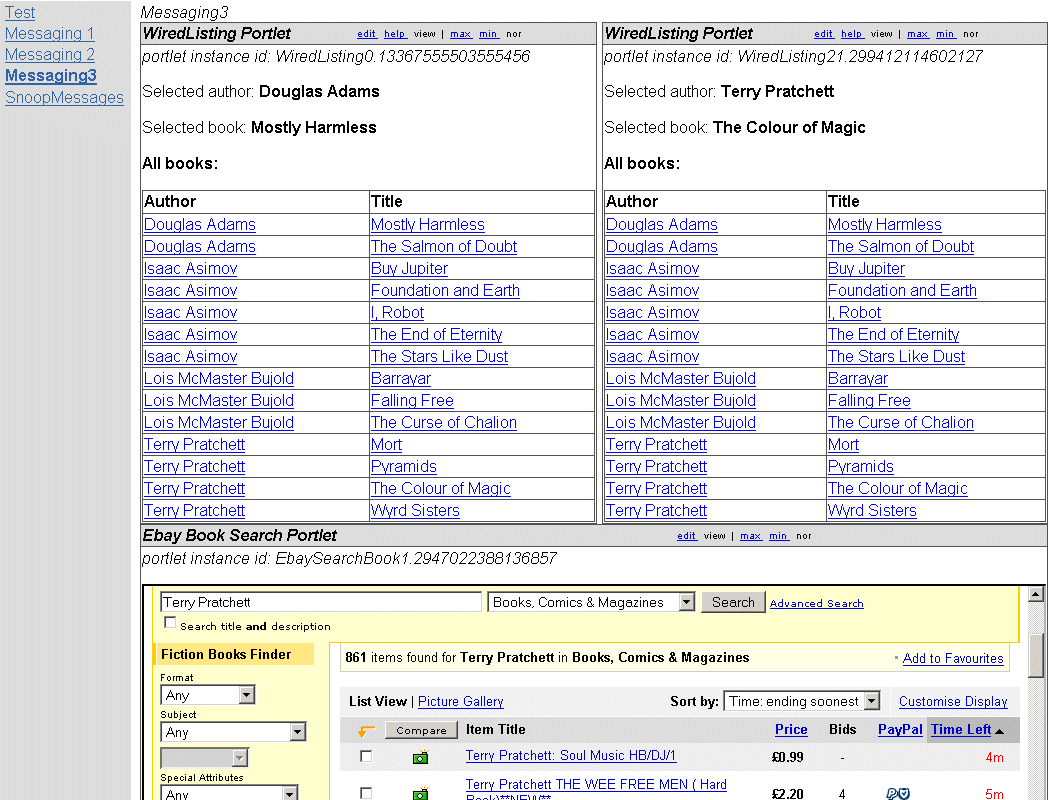Image resolution: width=1054 pixels, height=800 pixels.
Task: Click the Time Left column header
Action: 961,729
